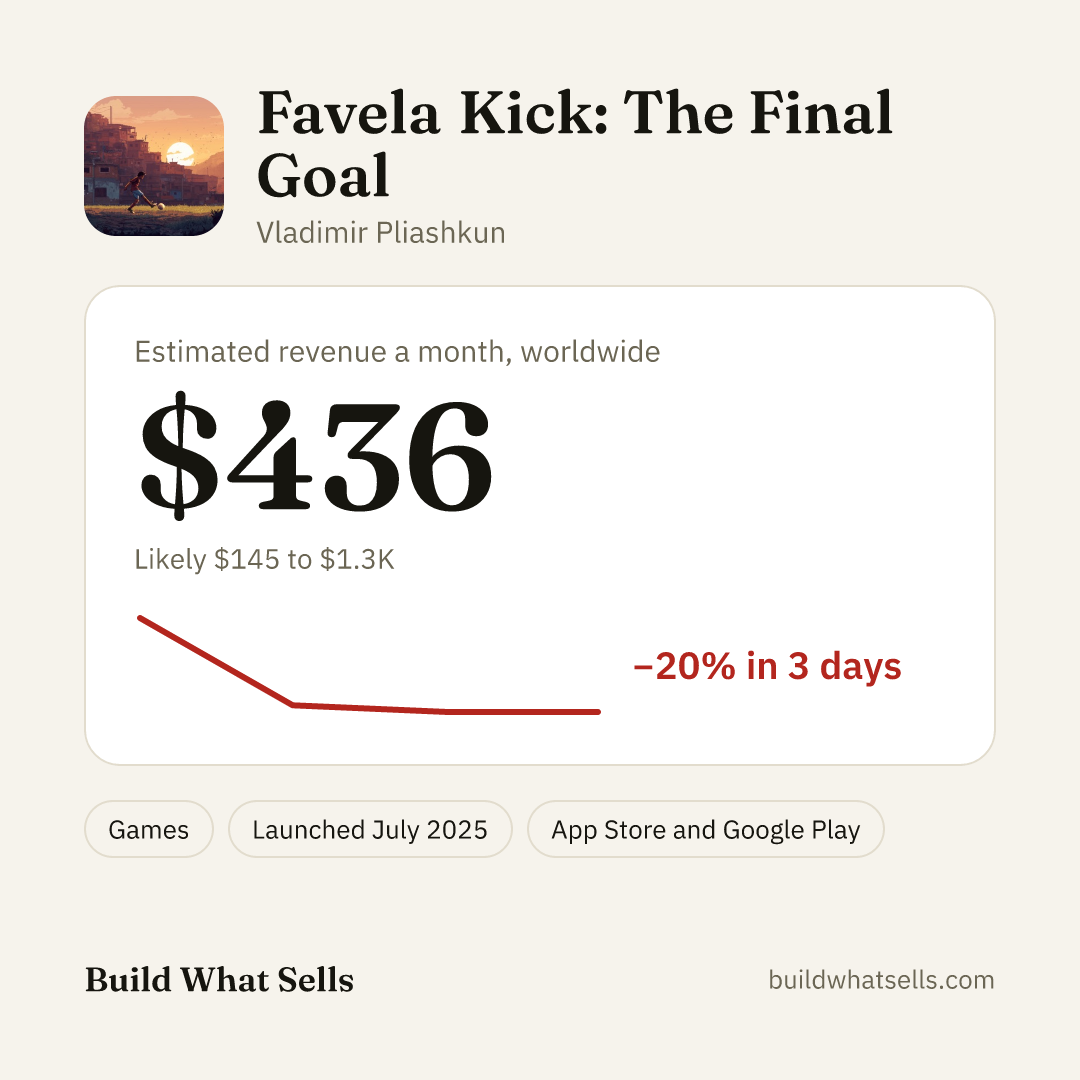Click App Store and Google Play tag

point(705,829)
